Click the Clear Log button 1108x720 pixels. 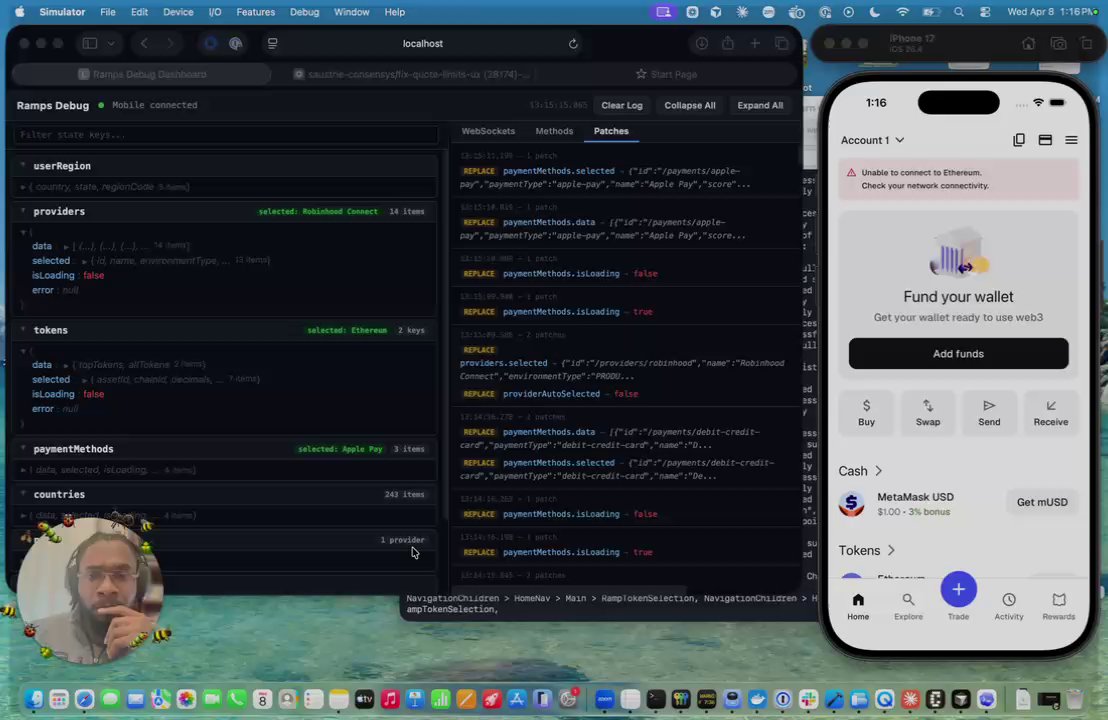coord(622,105)
